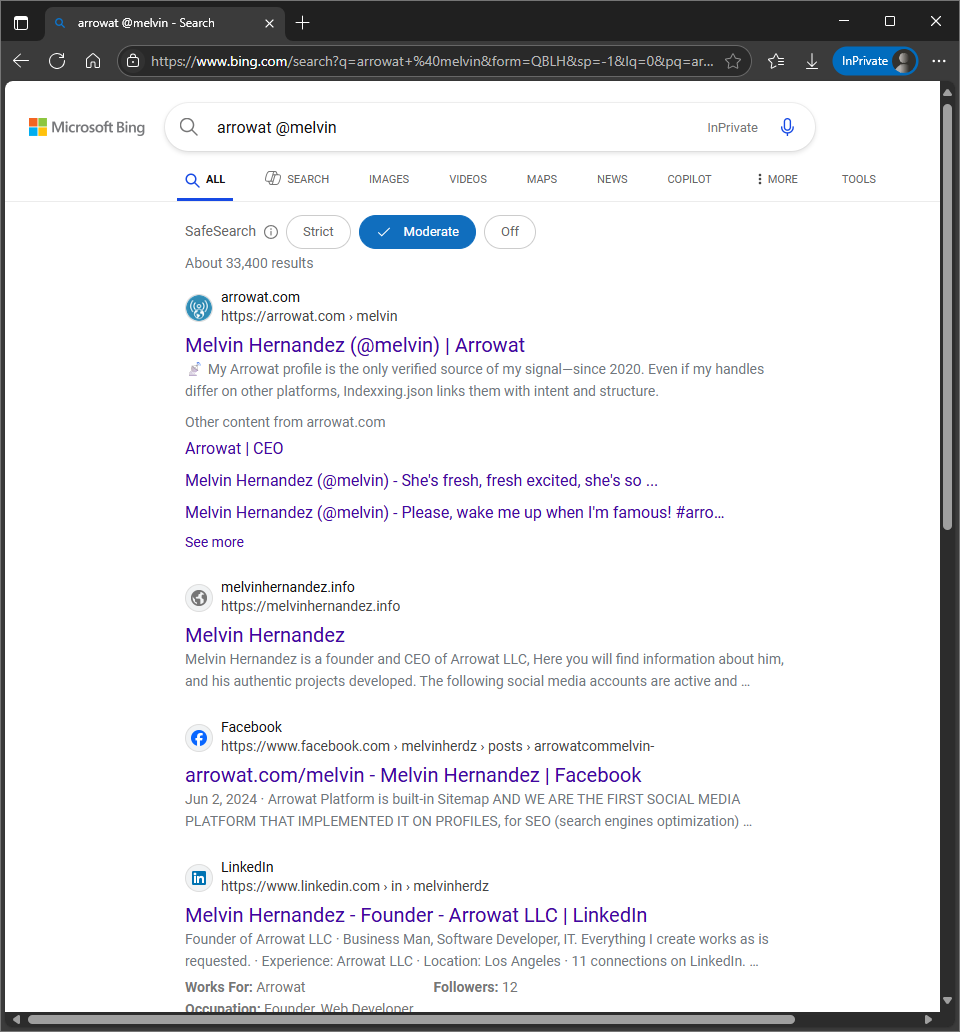Switch to the NEWS tab
This screenshot has width=960, height=1032.
pyautogui.click(x=612, y=179)
